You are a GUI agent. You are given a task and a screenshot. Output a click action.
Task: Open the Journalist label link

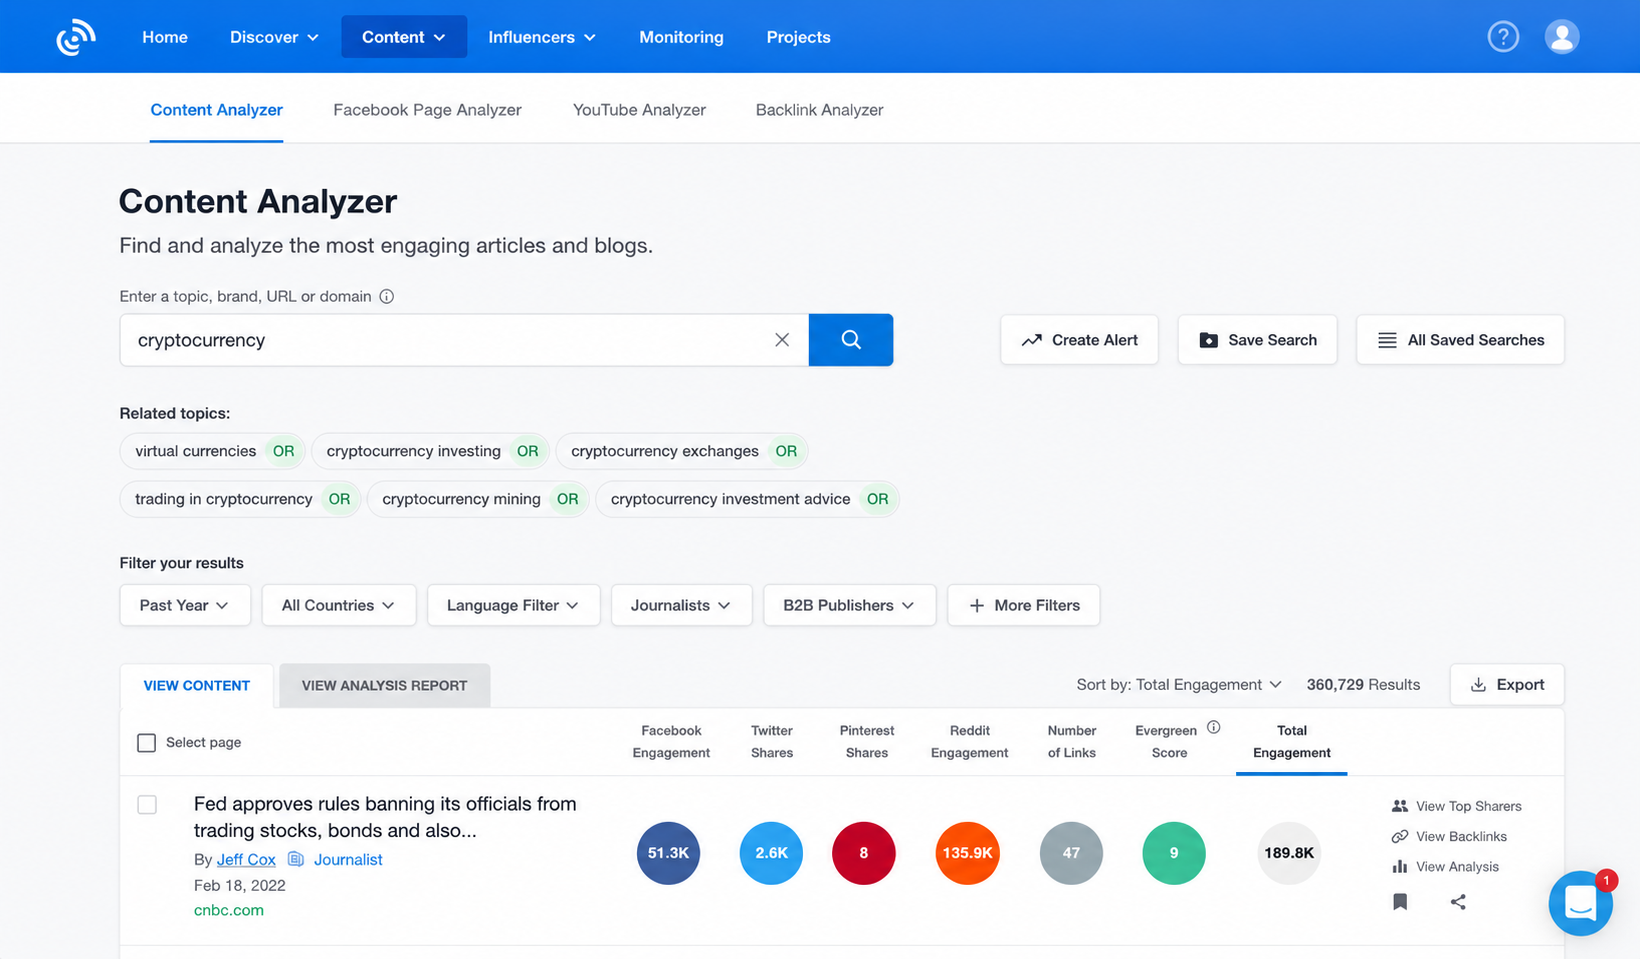point(348,860)
